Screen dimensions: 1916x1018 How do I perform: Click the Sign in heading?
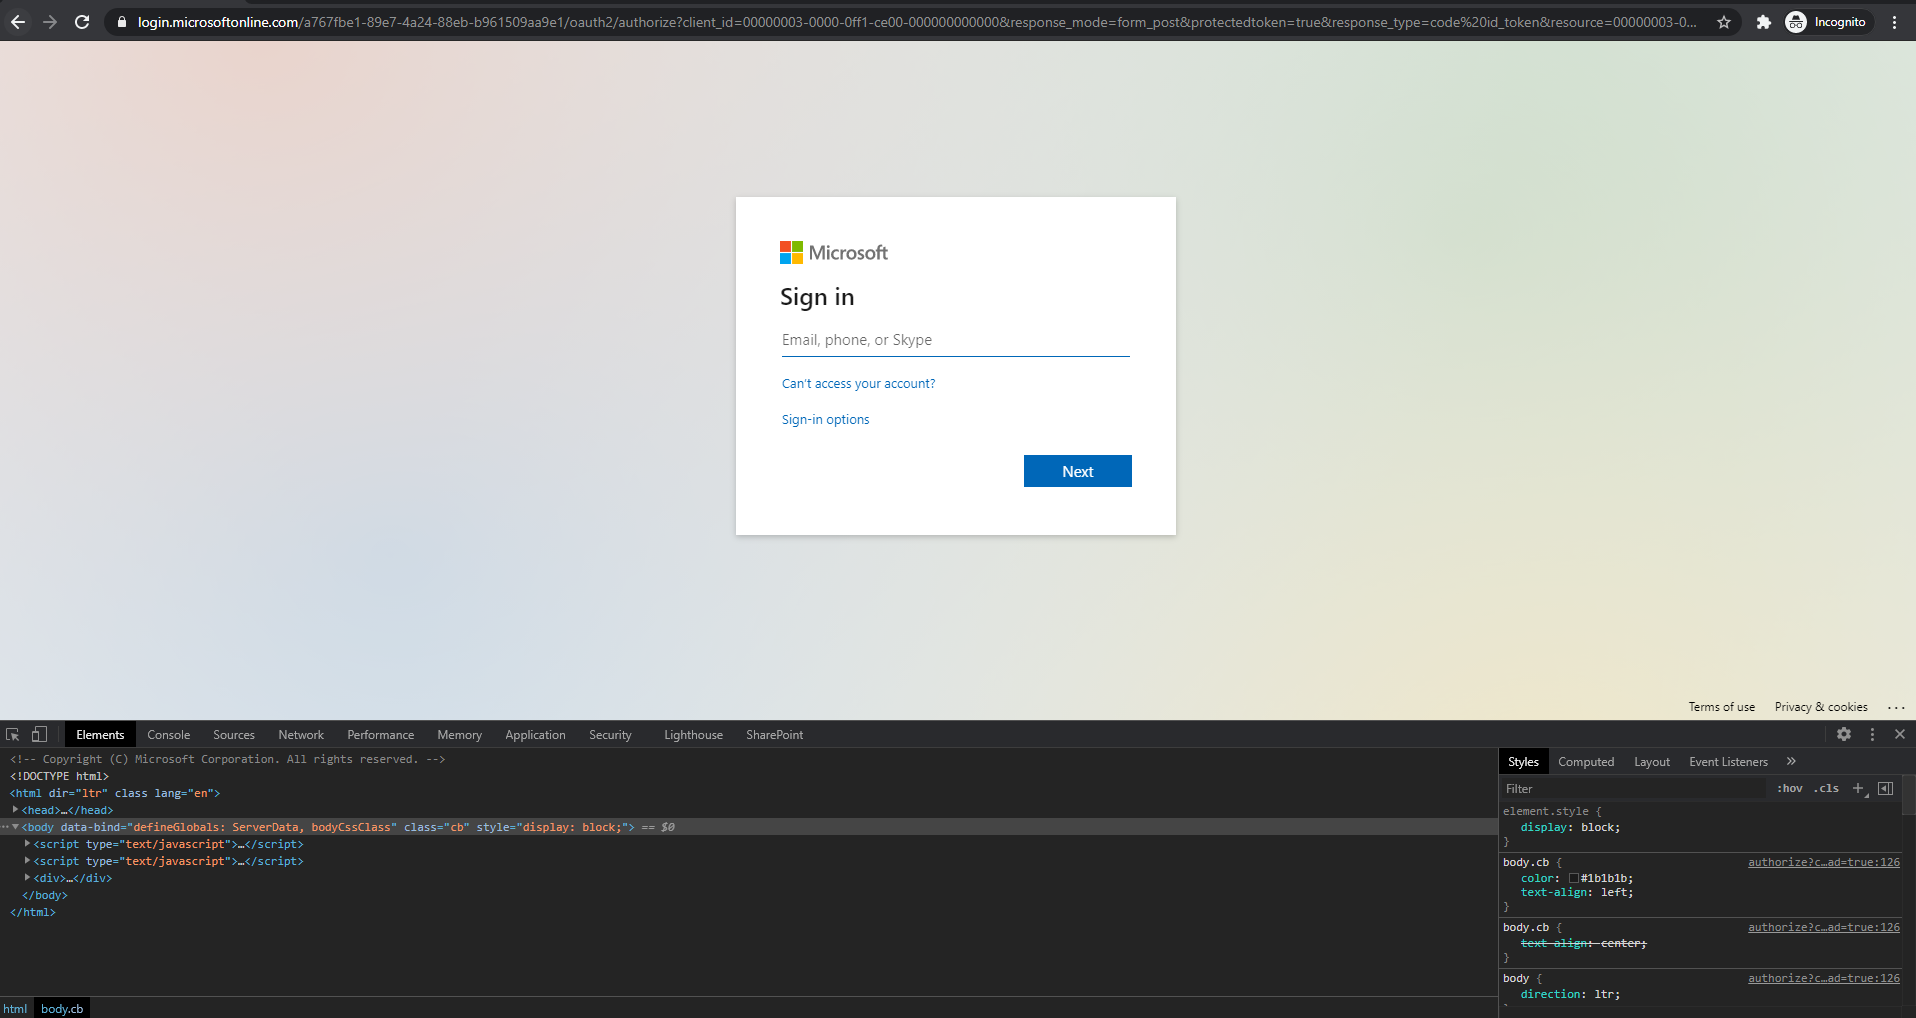pos(817,297)
